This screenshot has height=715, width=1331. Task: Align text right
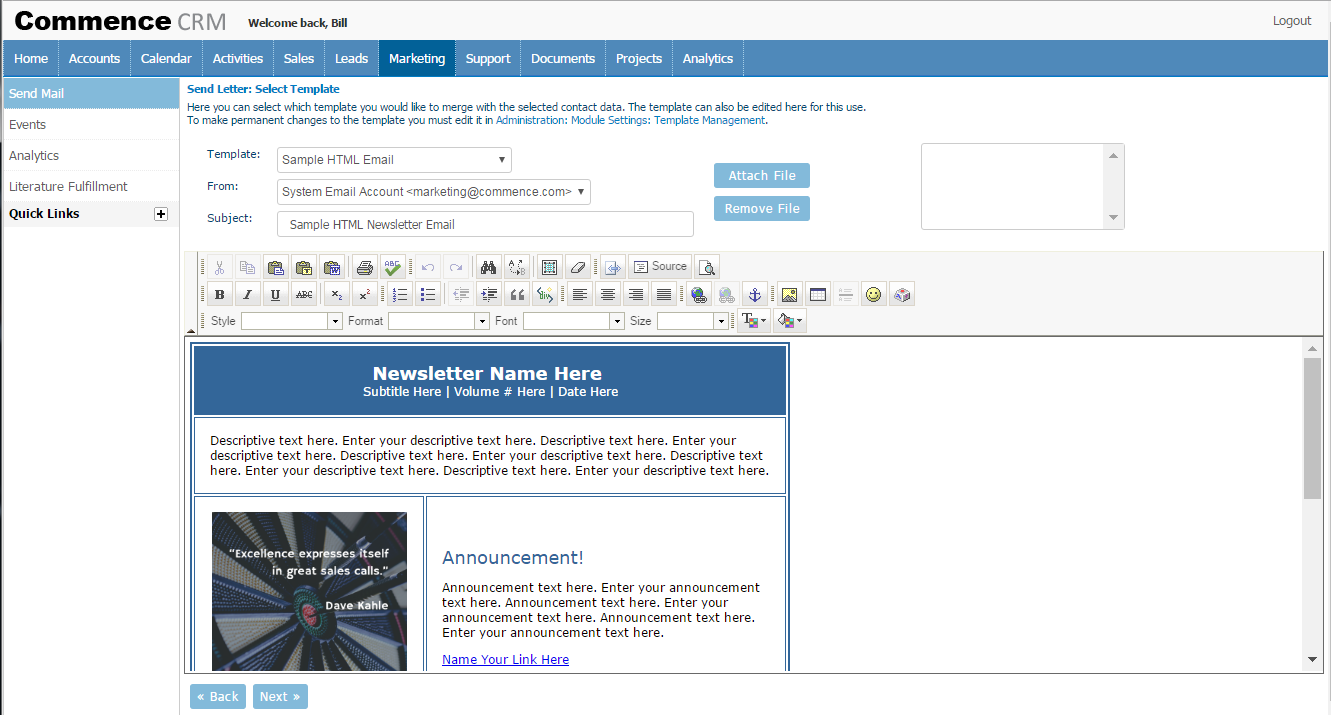click(x=636, y=294)
